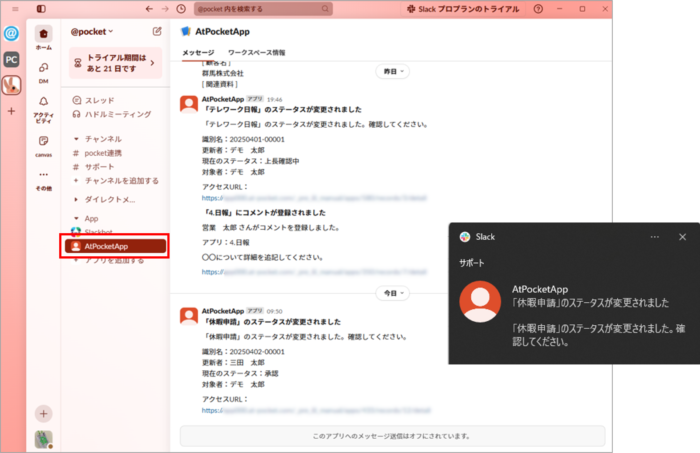Screen dimensions: 700x453
Task: Open the help question mark icon
Action: pyautogui.click(x=538, y=9)
